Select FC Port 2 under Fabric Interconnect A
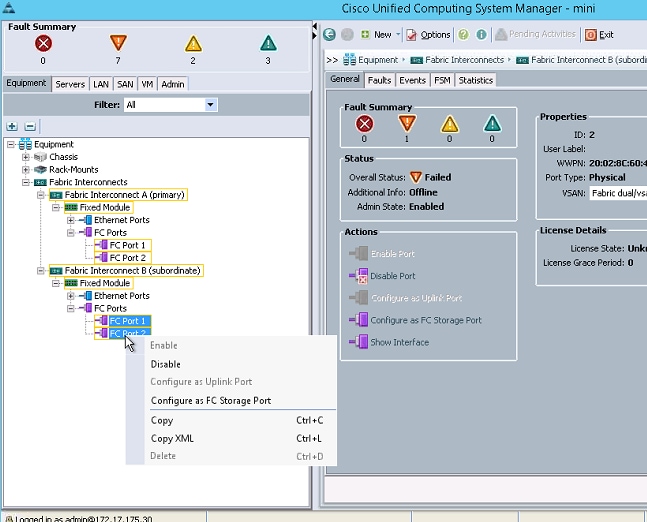647x522 pixels. 127,258
